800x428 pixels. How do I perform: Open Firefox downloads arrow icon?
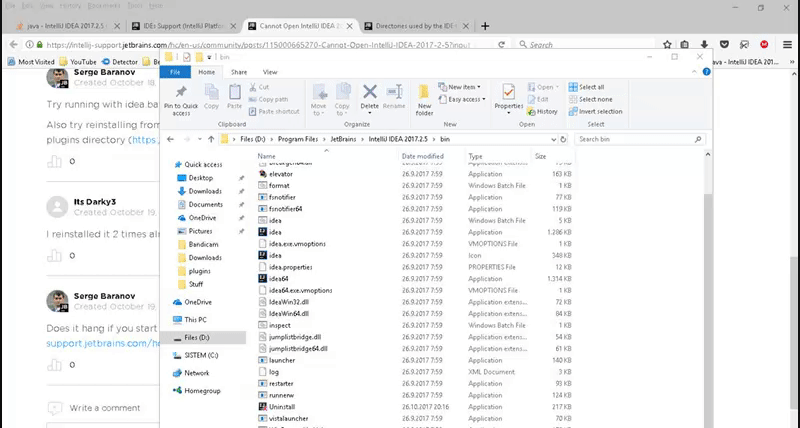[705, 45]
